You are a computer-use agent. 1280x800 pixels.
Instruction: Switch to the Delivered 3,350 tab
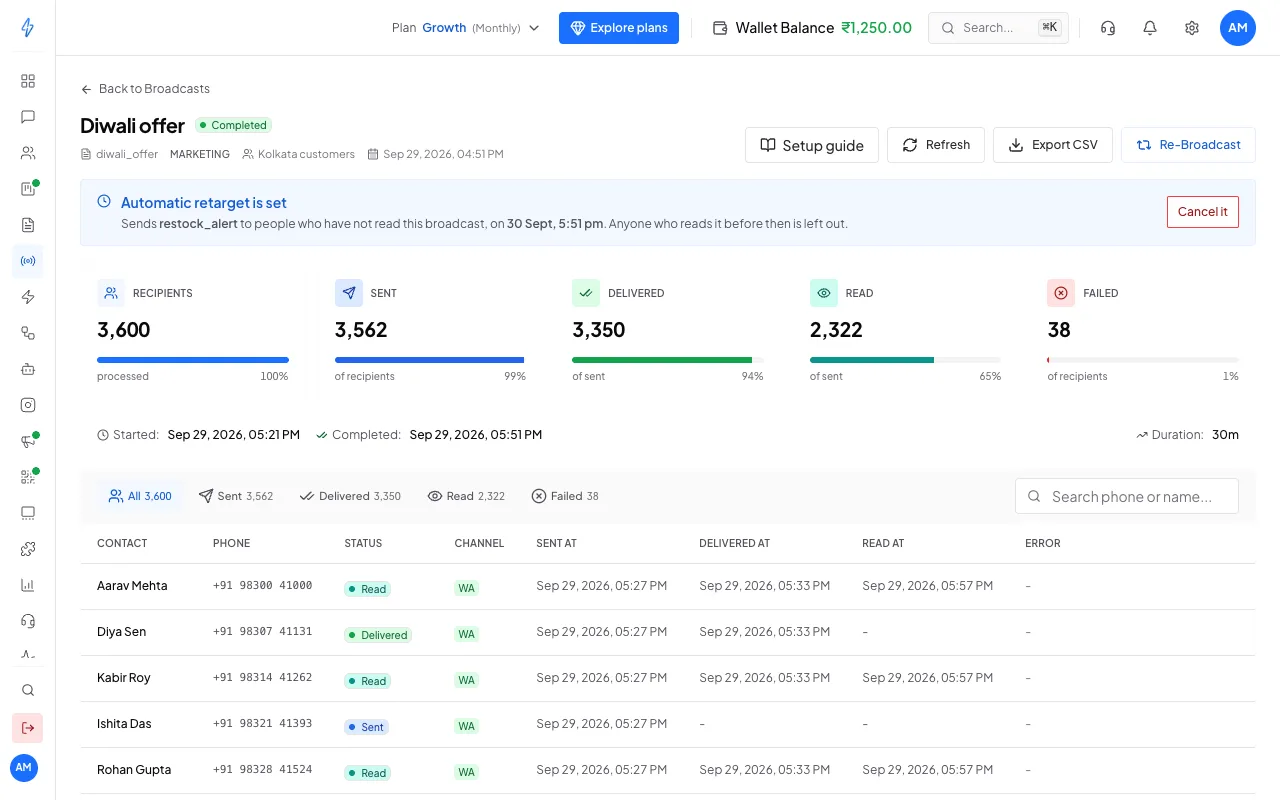click(x=350, y=496)
